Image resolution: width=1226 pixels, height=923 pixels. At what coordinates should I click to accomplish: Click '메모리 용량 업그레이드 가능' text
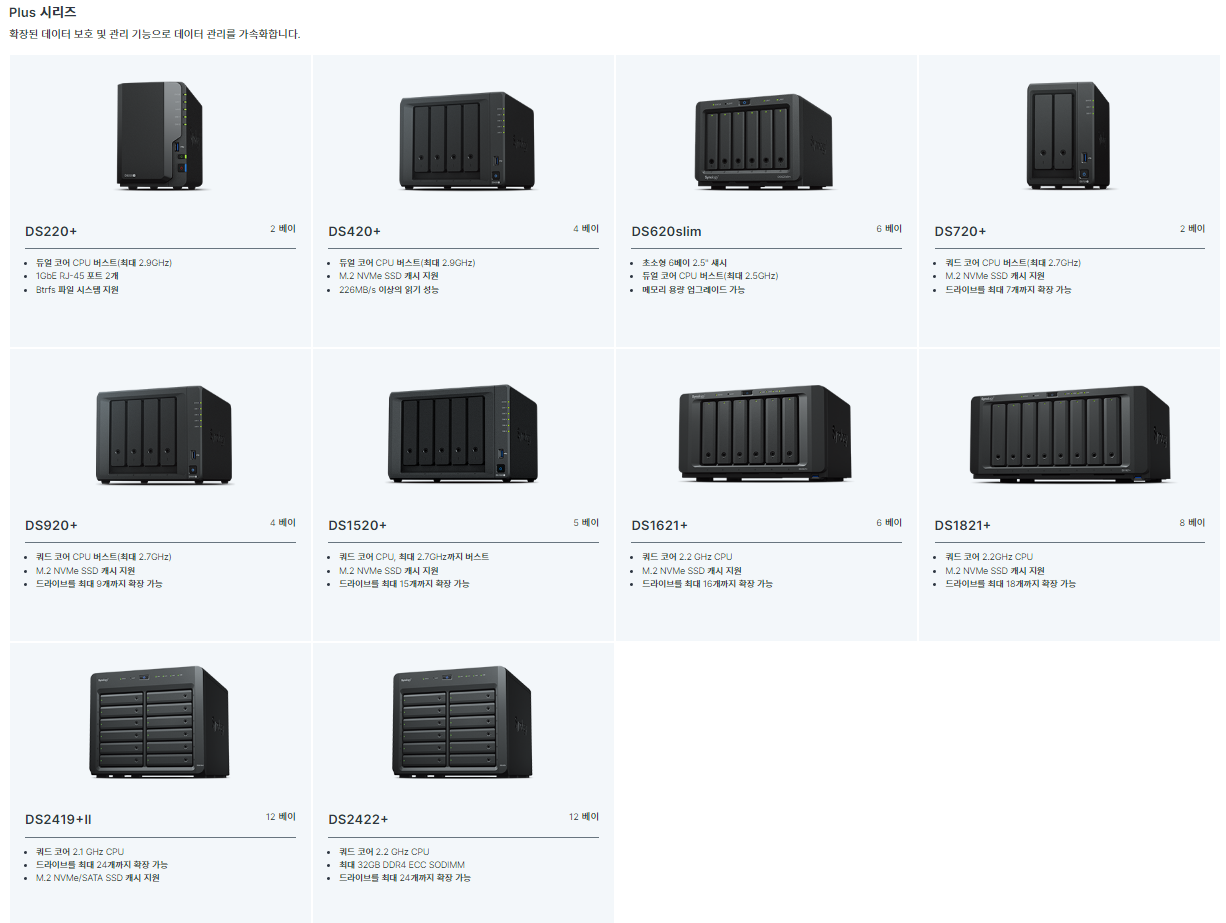click(x=693, y=290)
